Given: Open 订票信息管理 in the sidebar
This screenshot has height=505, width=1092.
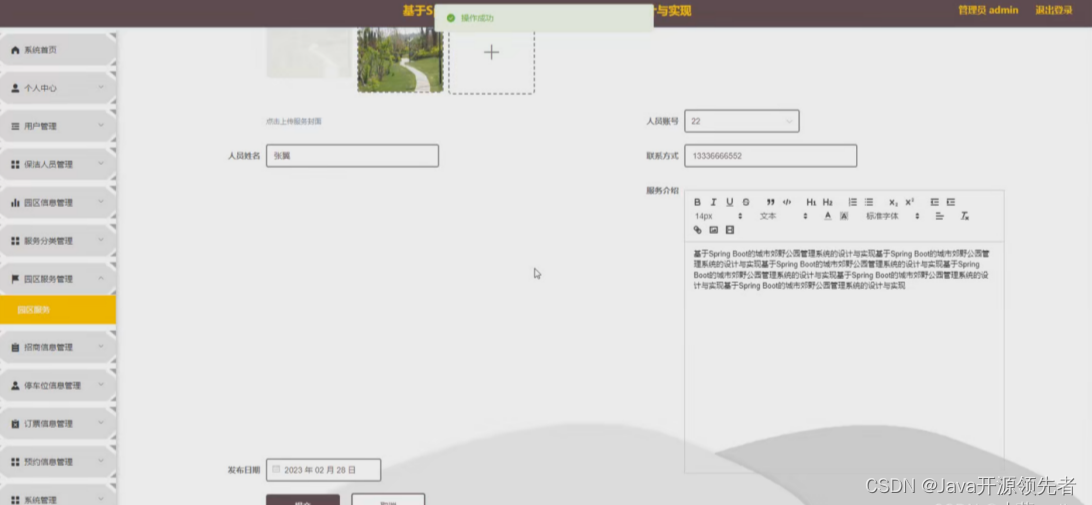Looking at the screenshot, I should pyautogui.click(x=57, y=424).
